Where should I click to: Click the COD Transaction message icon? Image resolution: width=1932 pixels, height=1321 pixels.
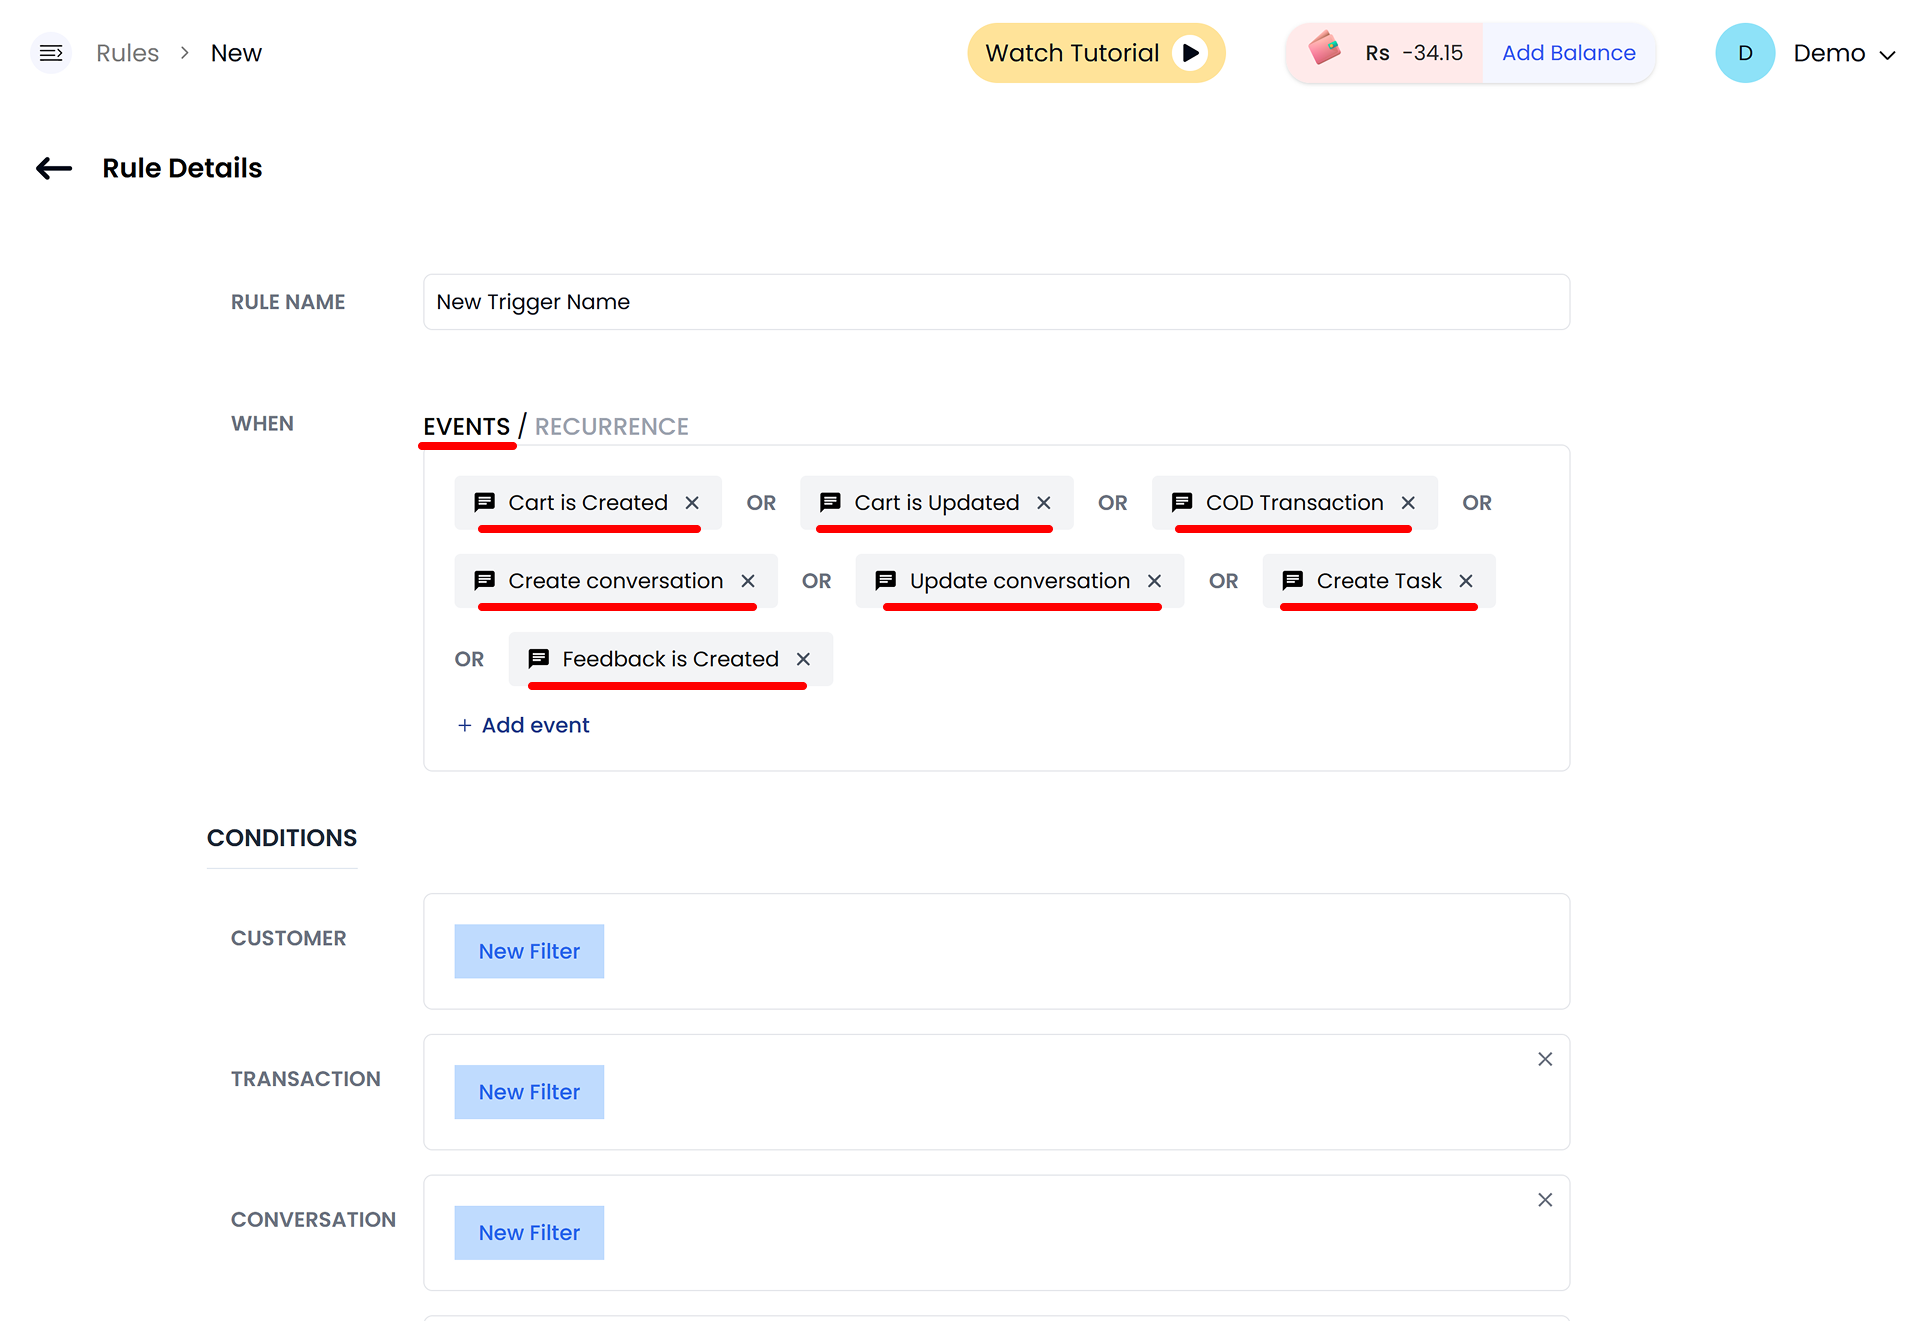[1182, 502]
